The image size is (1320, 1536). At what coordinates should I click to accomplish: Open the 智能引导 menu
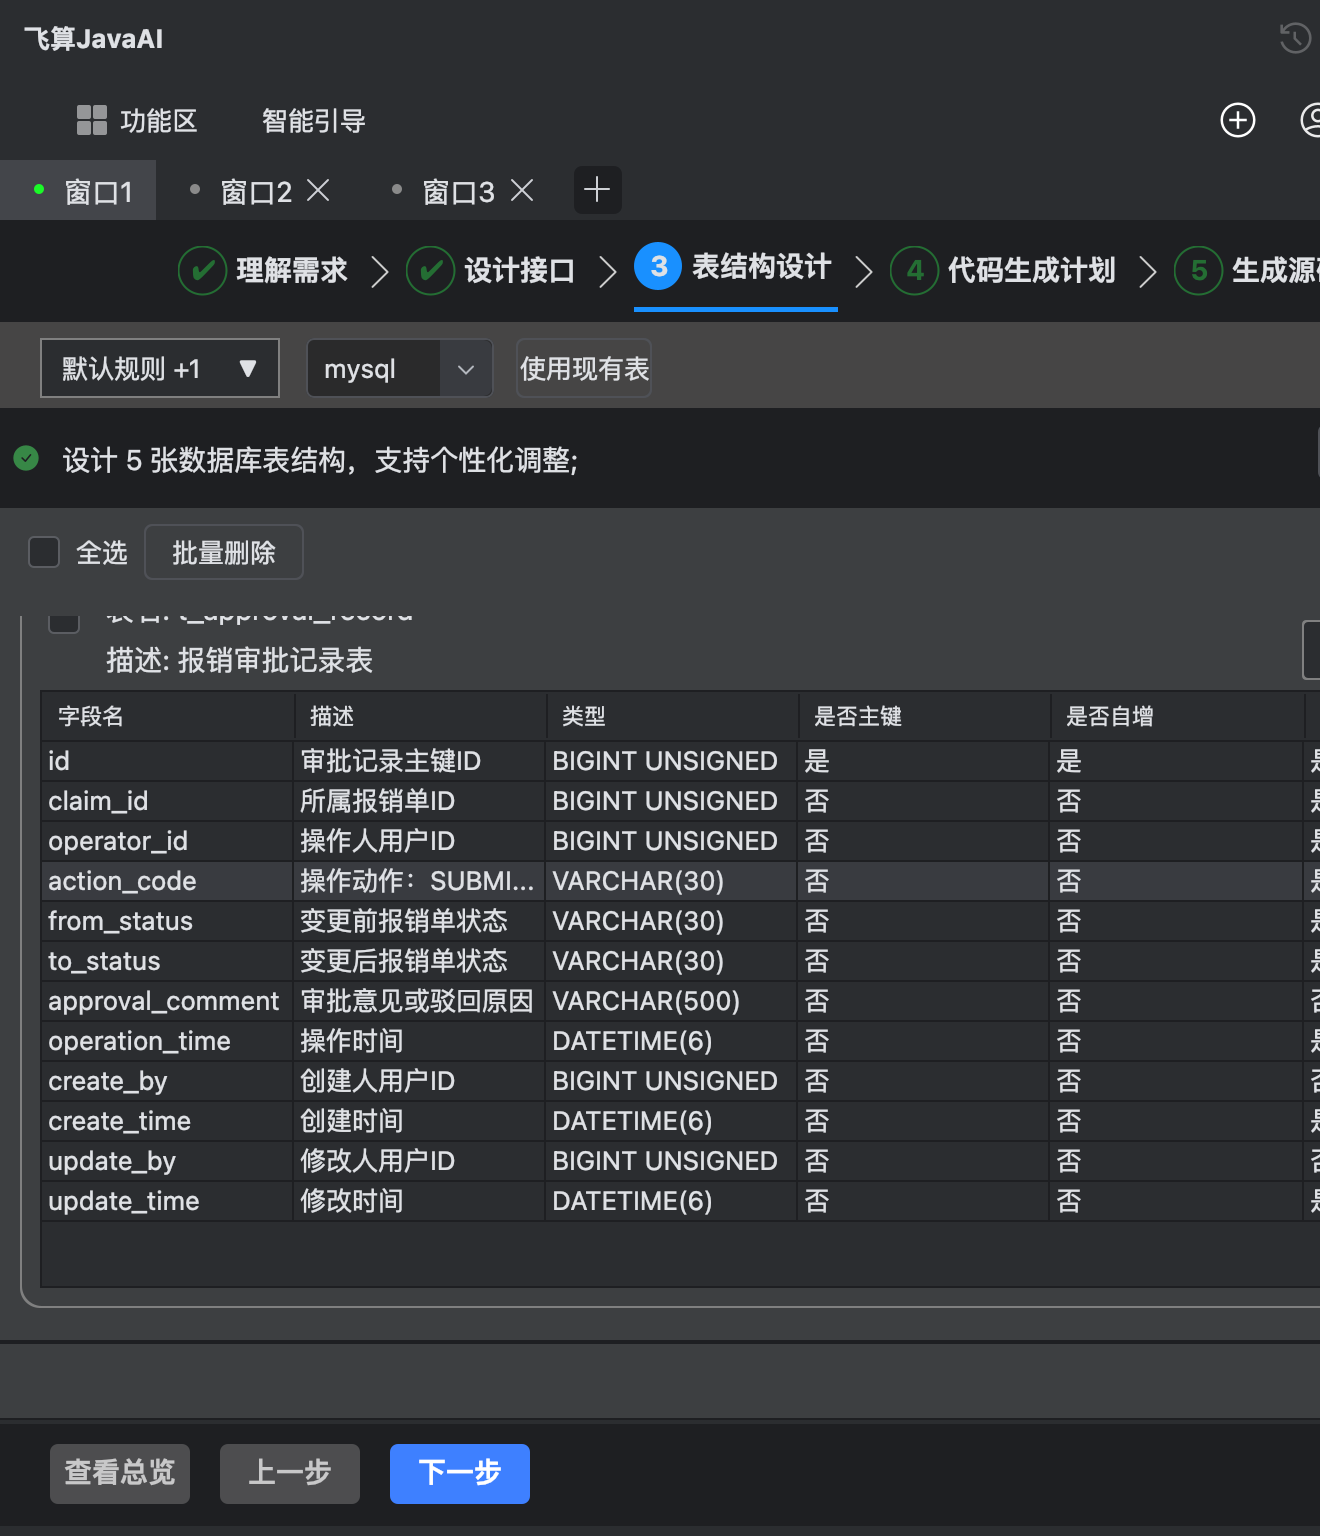tap(313, 121)
